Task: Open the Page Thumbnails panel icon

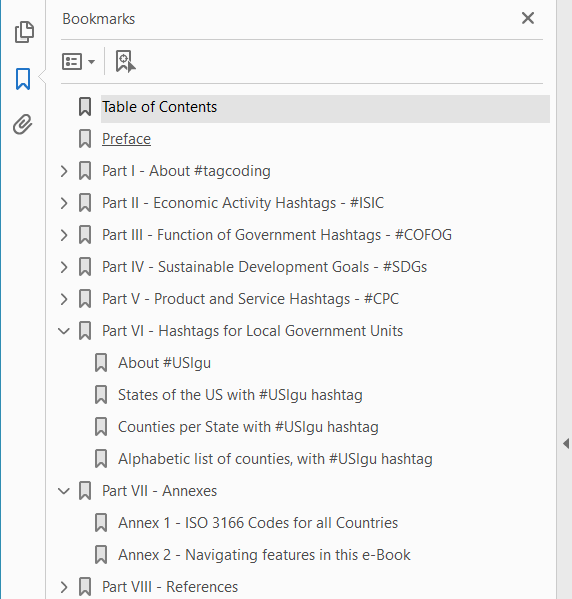Action: pyautogui.click(x=24, y=32)
